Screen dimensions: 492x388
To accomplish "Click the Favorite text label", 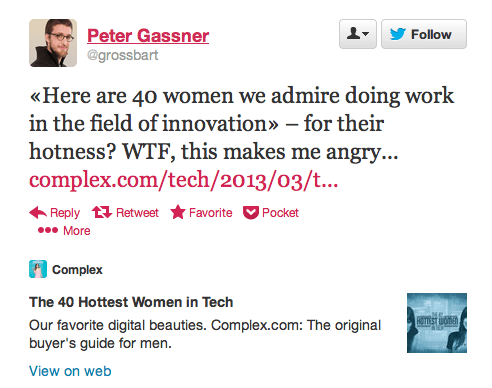I will (211, 213).
